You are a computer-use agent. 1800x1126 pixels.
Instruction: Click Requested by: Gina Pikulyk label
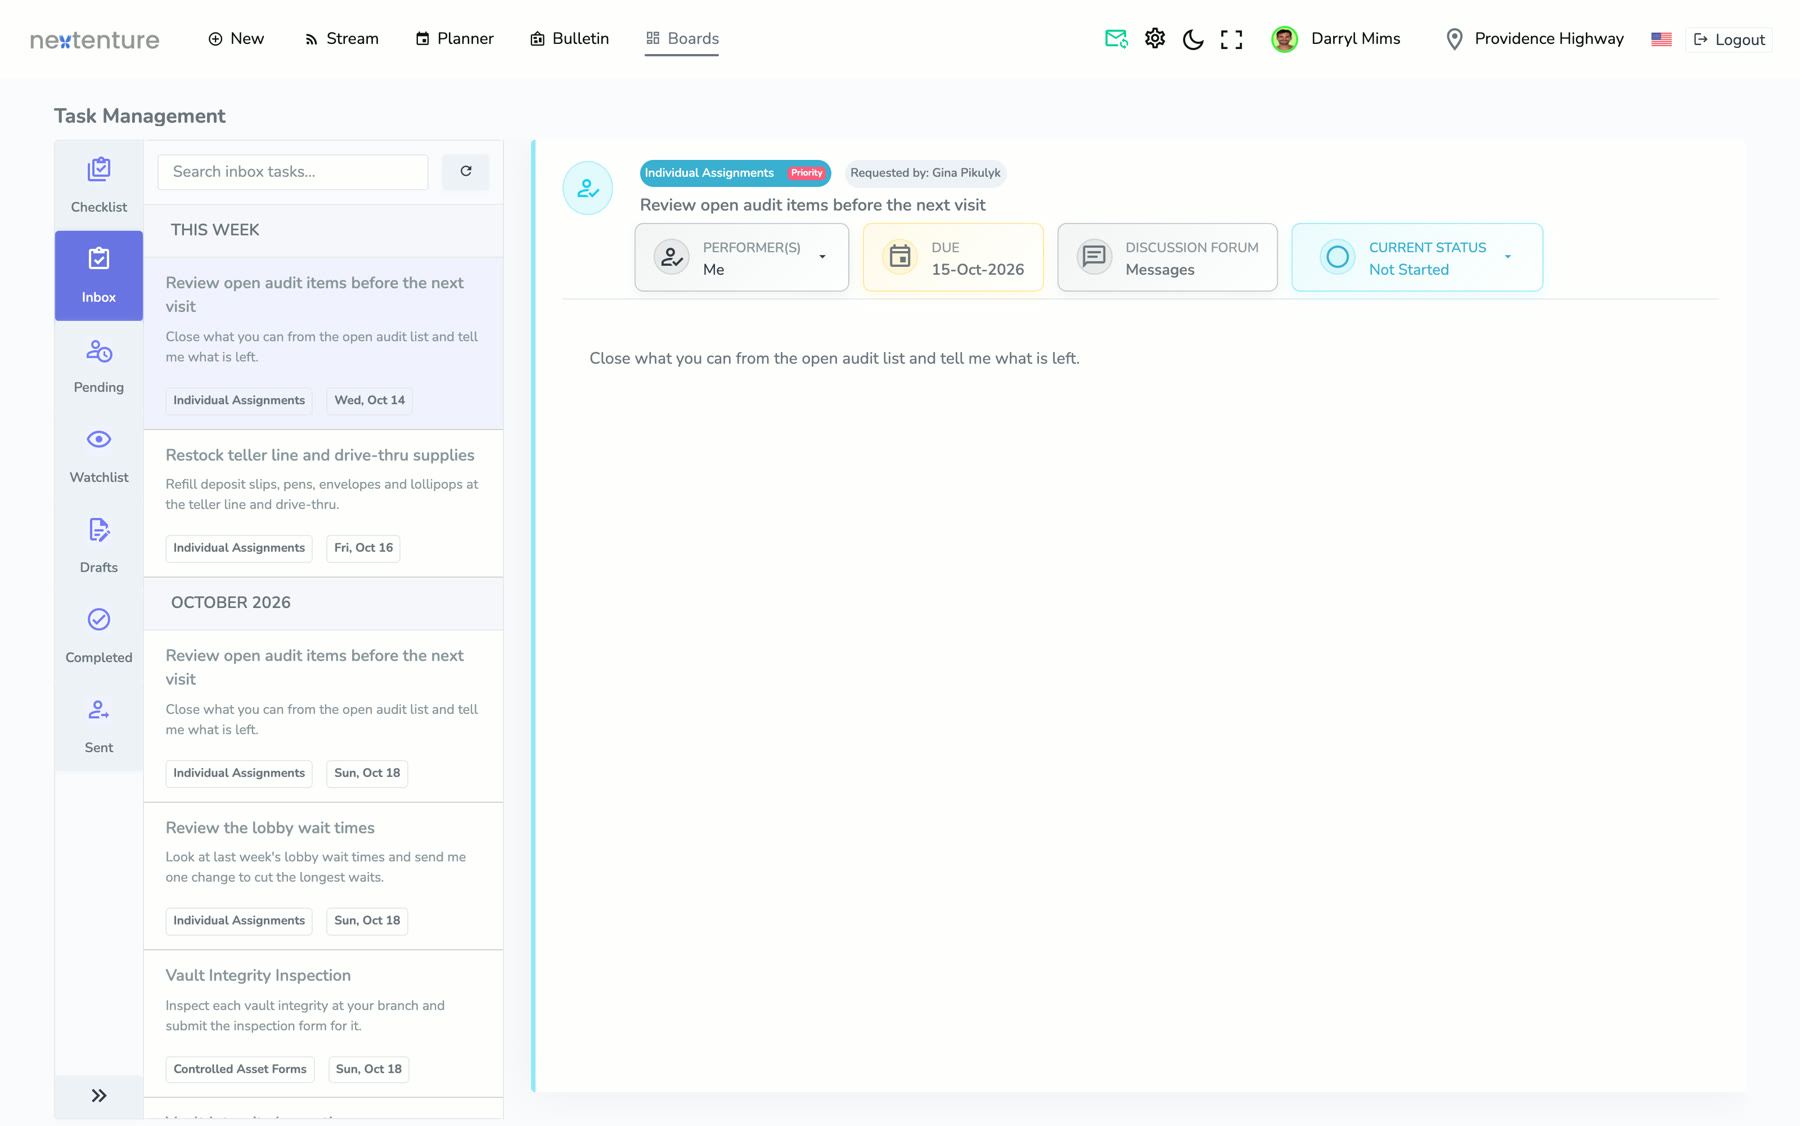coord(925,173)
